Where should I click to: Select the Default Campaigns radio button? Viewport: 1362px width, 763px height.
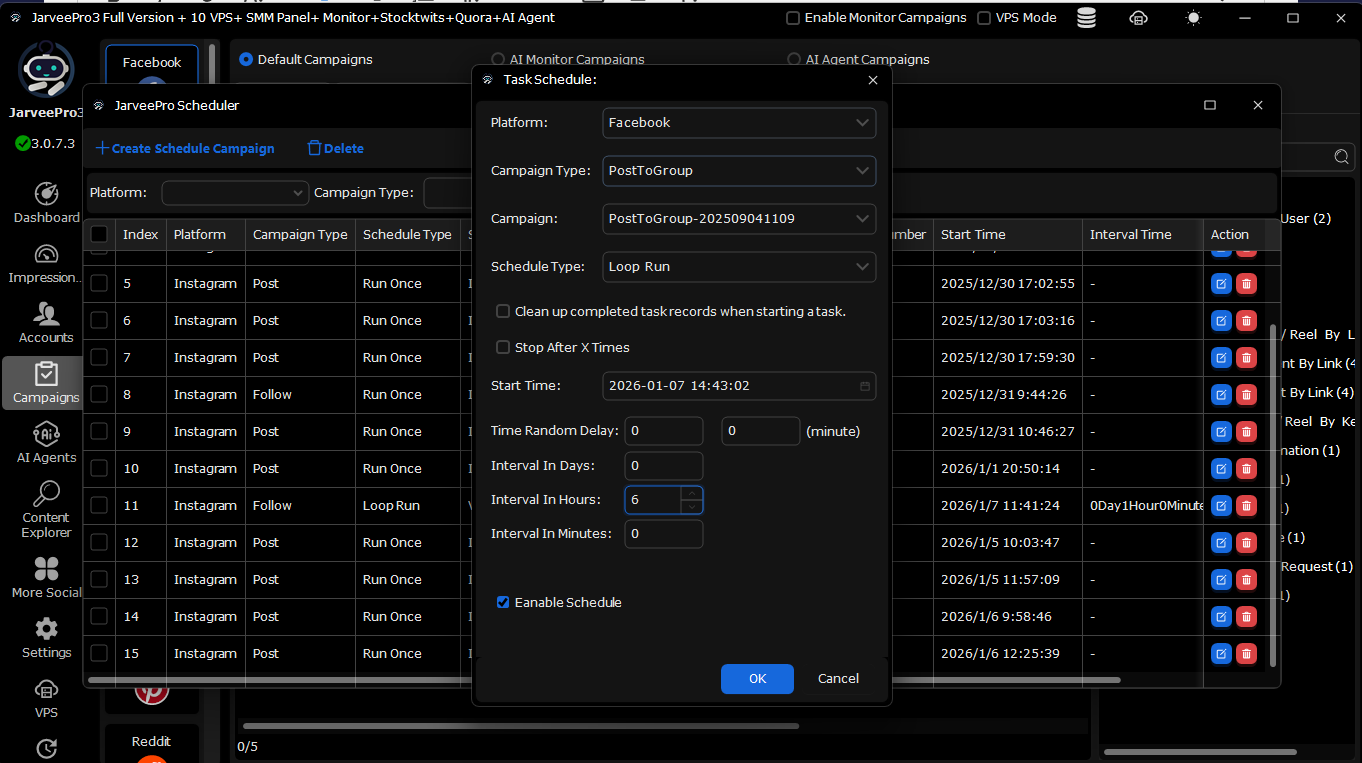click(x=246, y=59)
